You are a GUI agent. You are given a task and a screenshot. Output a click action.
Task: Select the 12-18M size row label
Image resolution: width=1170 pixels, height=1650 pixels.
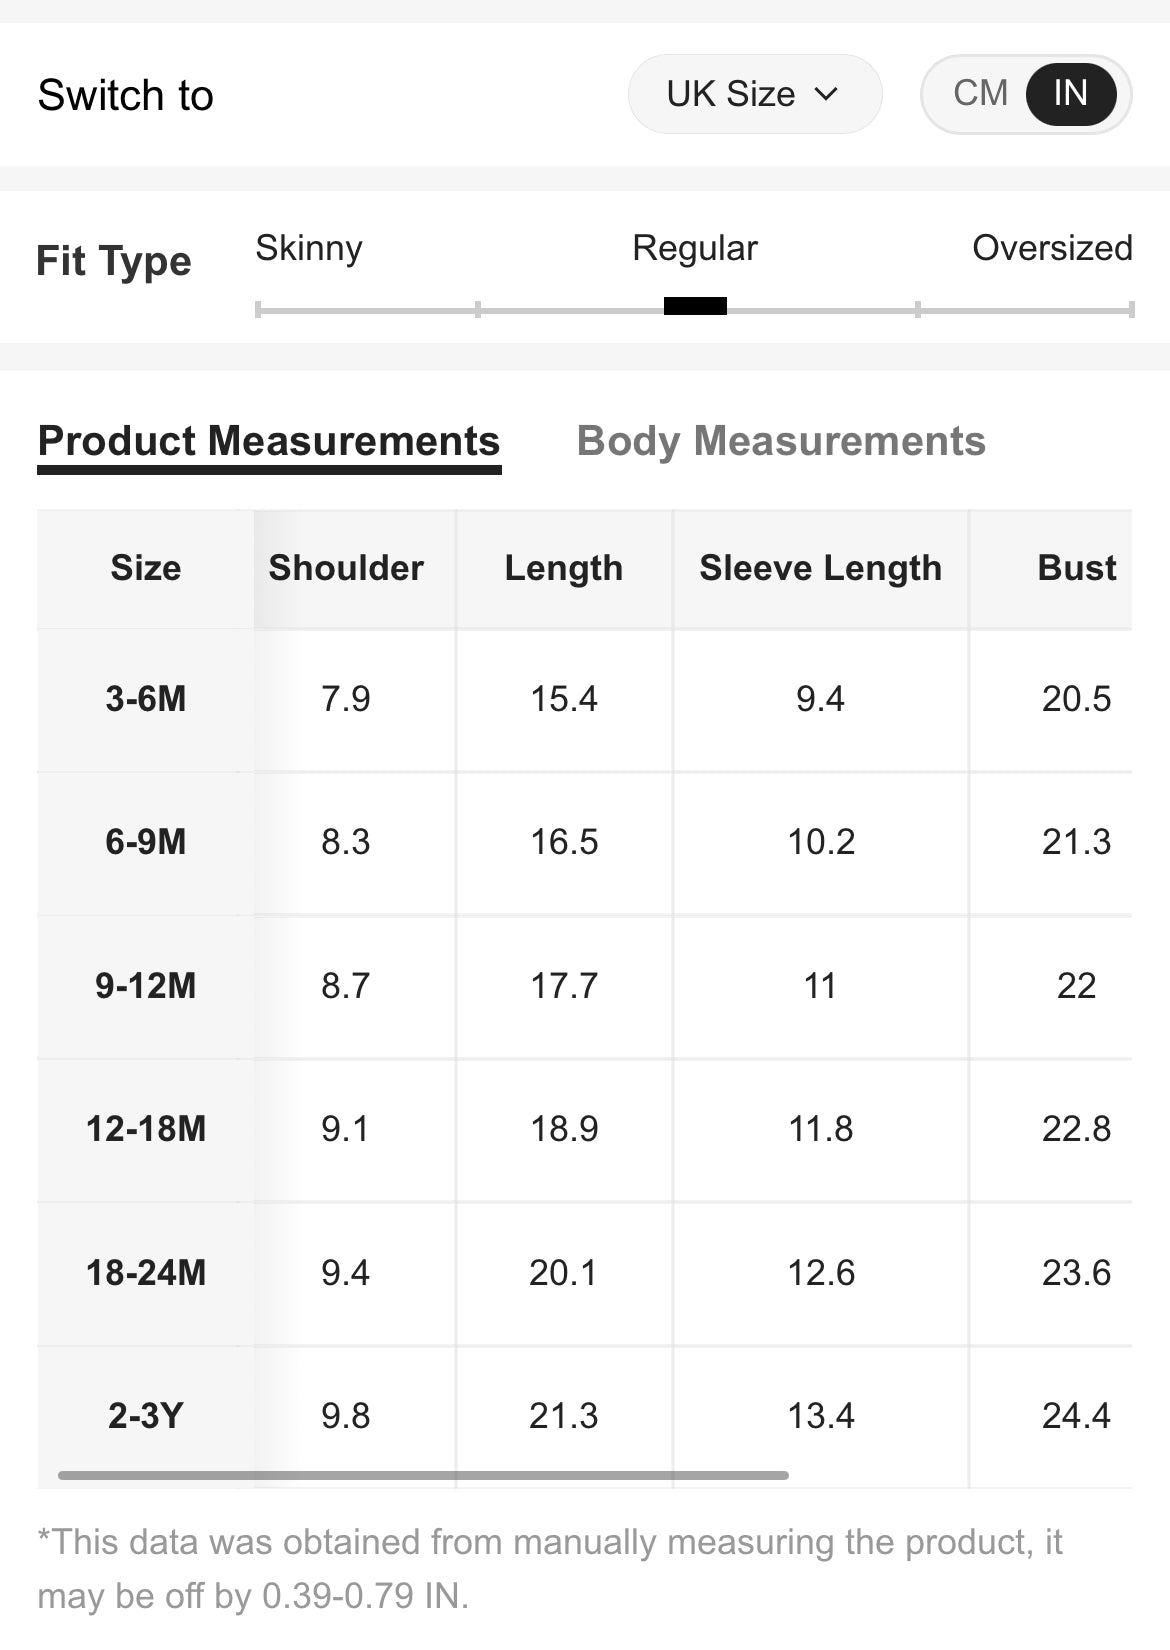[146, 1129]
